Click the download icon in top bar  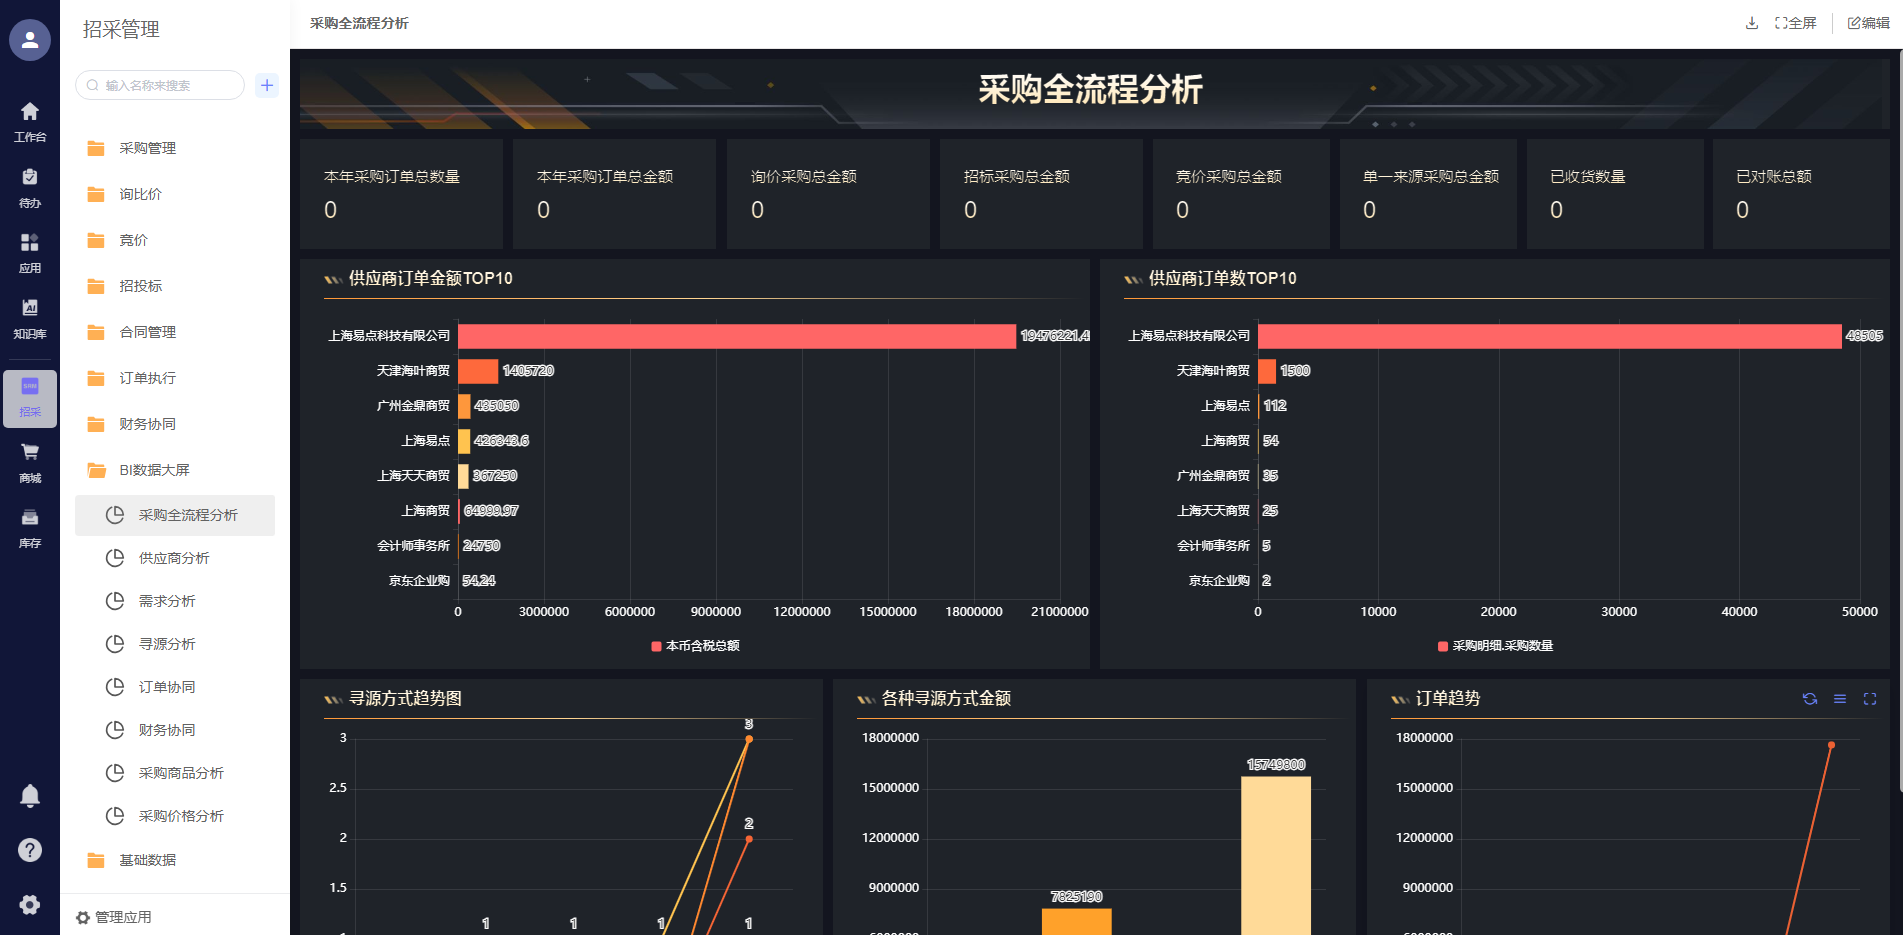pos(1751,23)
